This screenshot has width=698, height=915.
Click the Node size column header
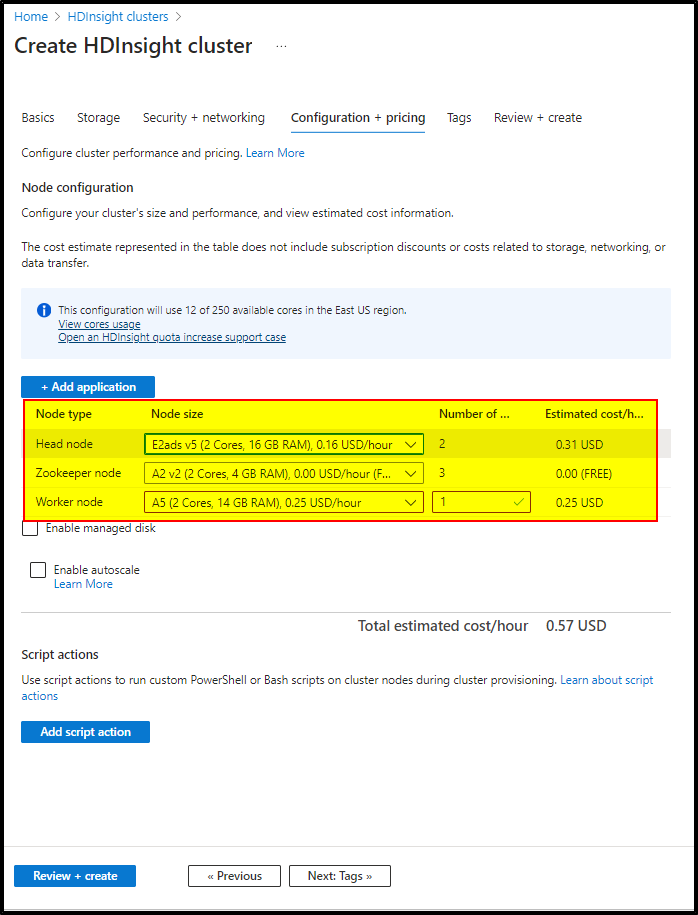point(177,414)
